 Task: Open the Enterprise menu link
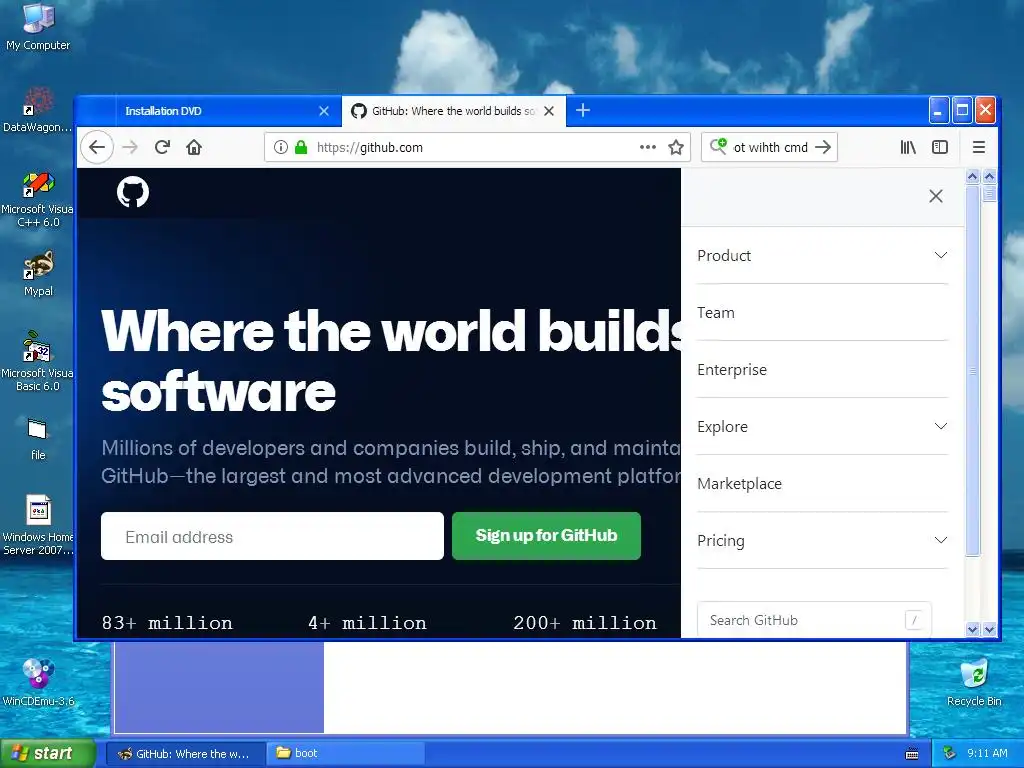click(x=732, y=370)
